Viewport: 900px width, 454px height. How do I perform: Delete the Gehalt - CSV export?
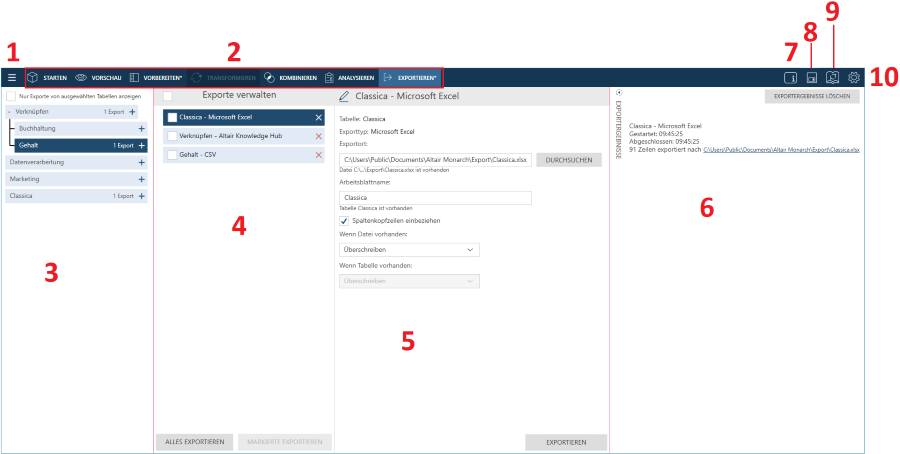(319, 155)
